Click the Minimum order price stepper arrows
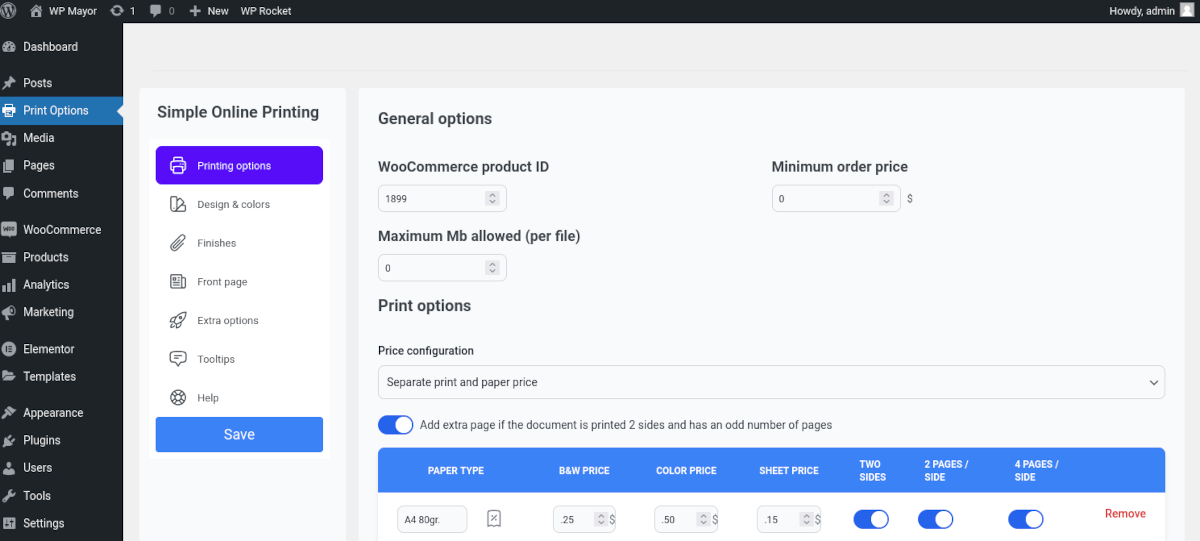The image size is (1200, 541). 886,199
